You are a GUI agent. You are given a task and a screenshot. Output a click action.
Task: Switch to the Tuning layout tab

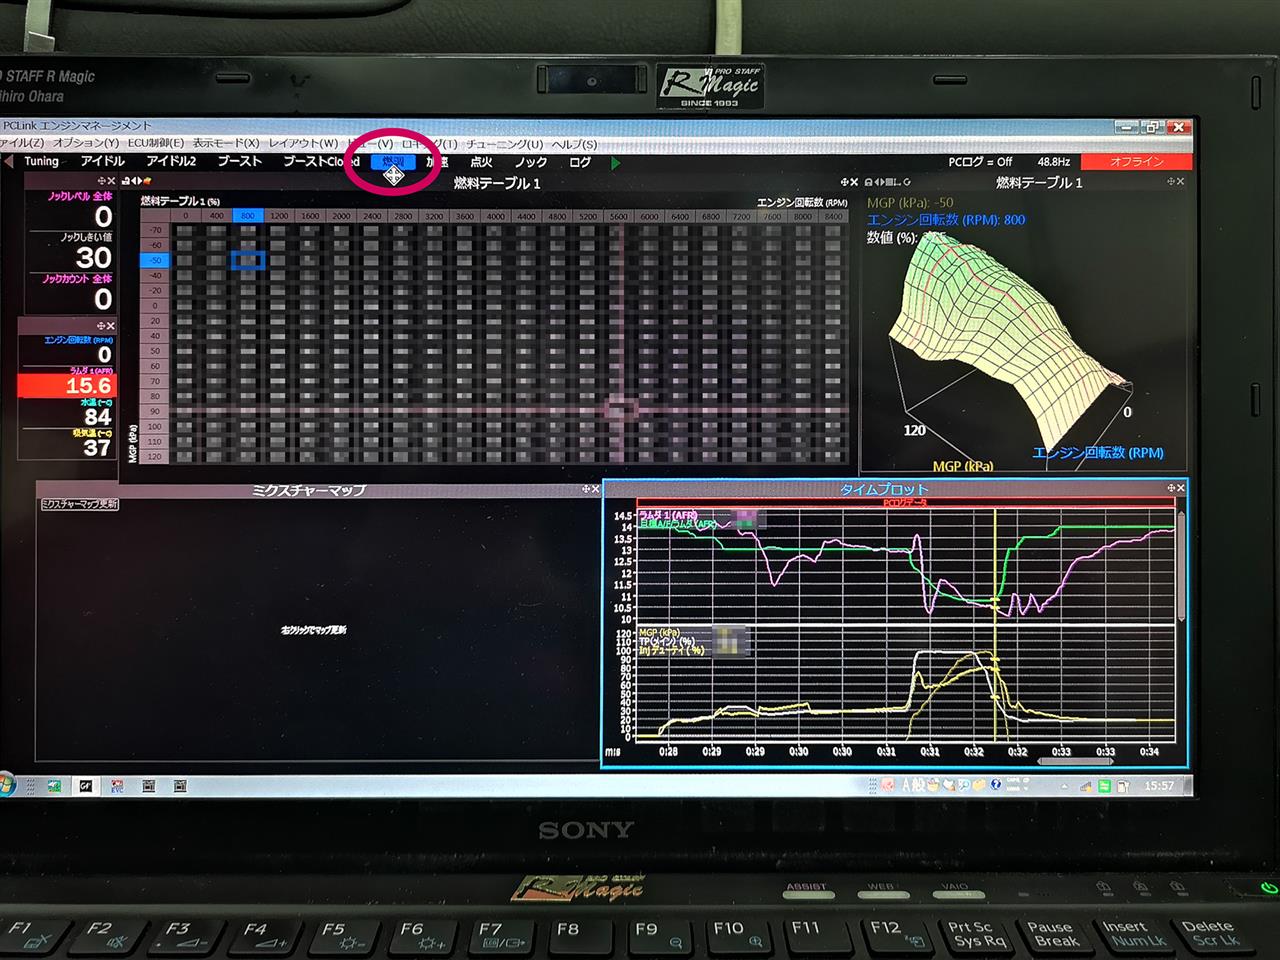tap(42, 161)
